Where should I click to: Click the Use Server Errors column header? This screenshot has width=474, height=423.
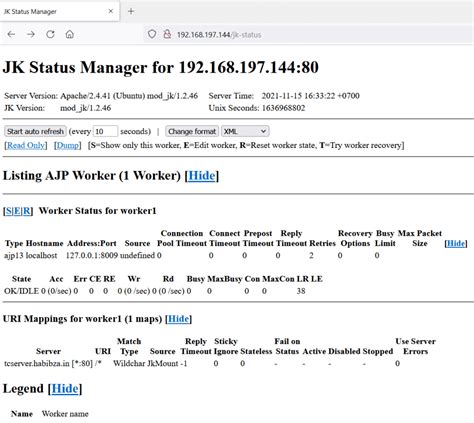point(415,346)
